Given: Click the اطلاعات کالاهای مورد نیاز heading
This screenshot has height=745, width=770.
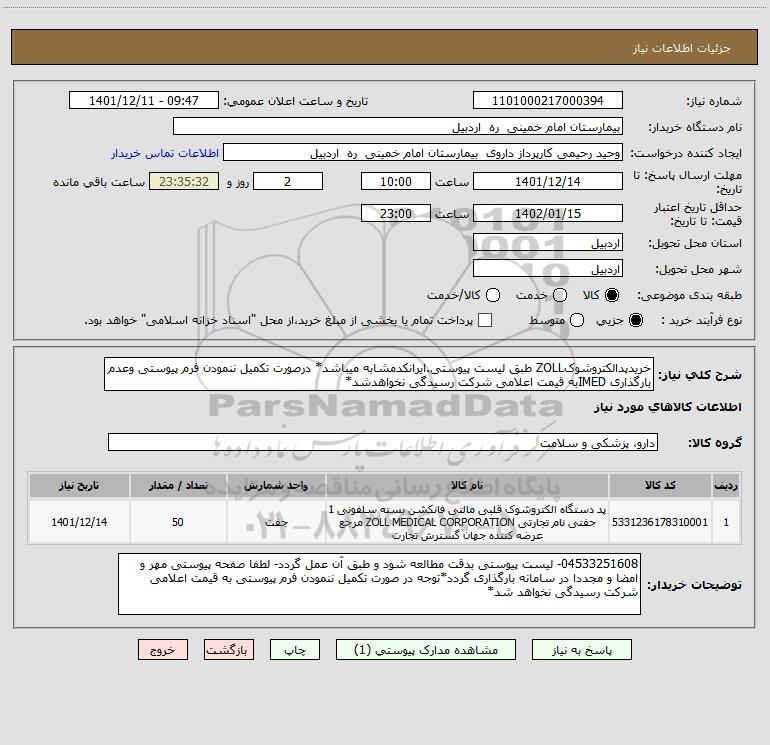Looking at the screenshot, I should click(x=667, y=407).
